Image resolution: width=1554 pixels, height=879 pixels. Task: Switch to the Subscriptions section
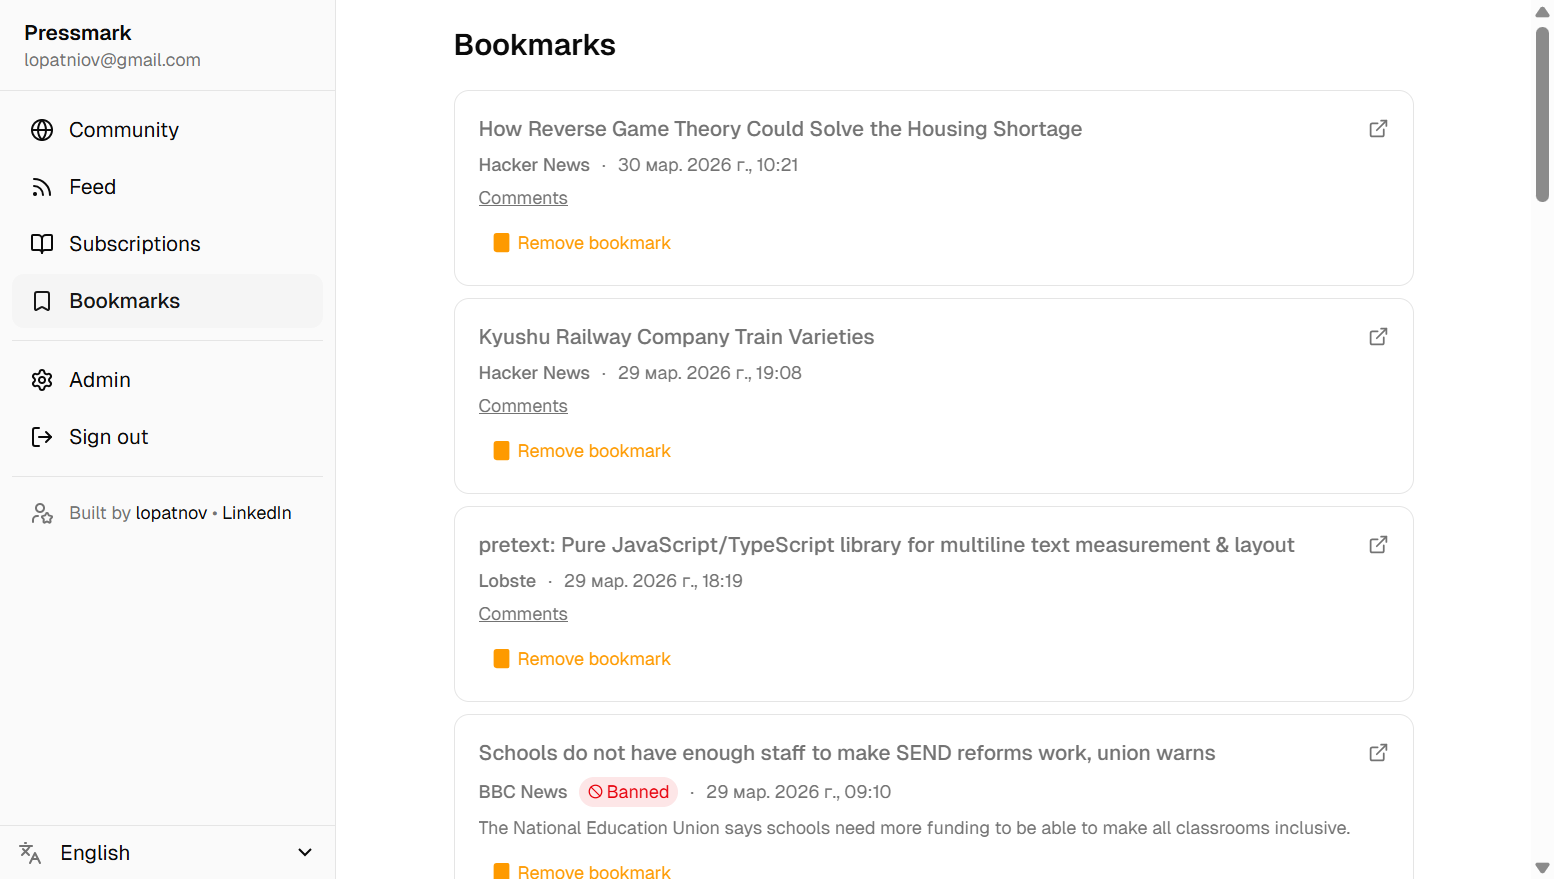[134, 243]
